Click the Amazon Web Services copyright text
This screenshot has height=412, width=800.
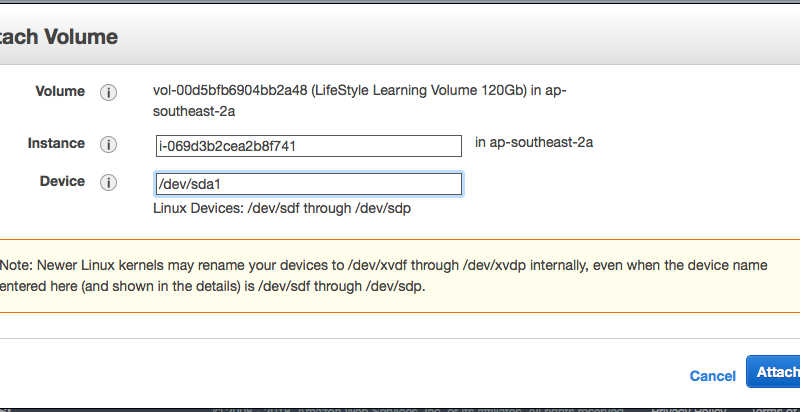click(418, 408)
